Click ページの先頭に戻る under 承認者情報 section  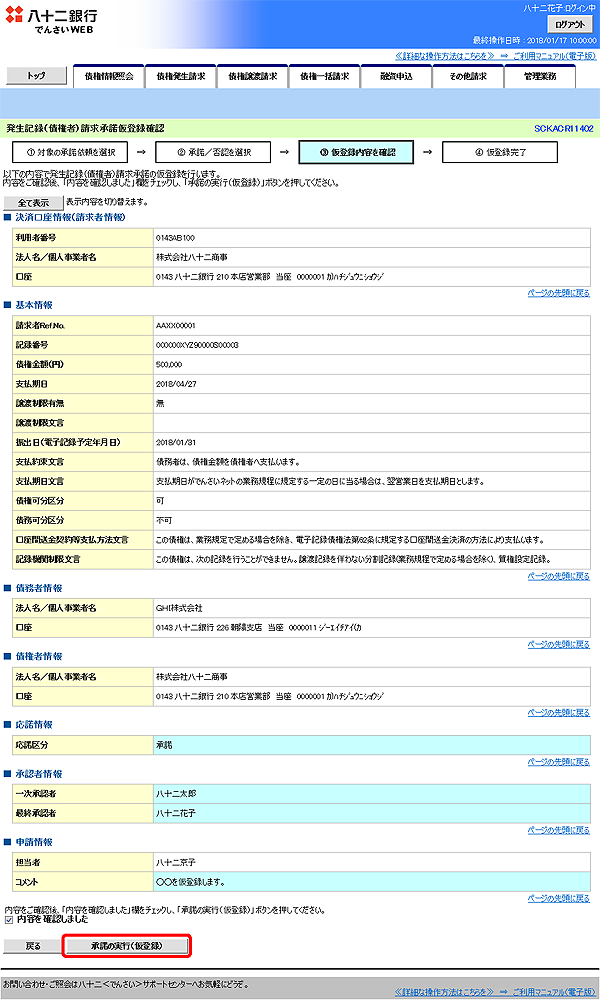pos(559,830)
